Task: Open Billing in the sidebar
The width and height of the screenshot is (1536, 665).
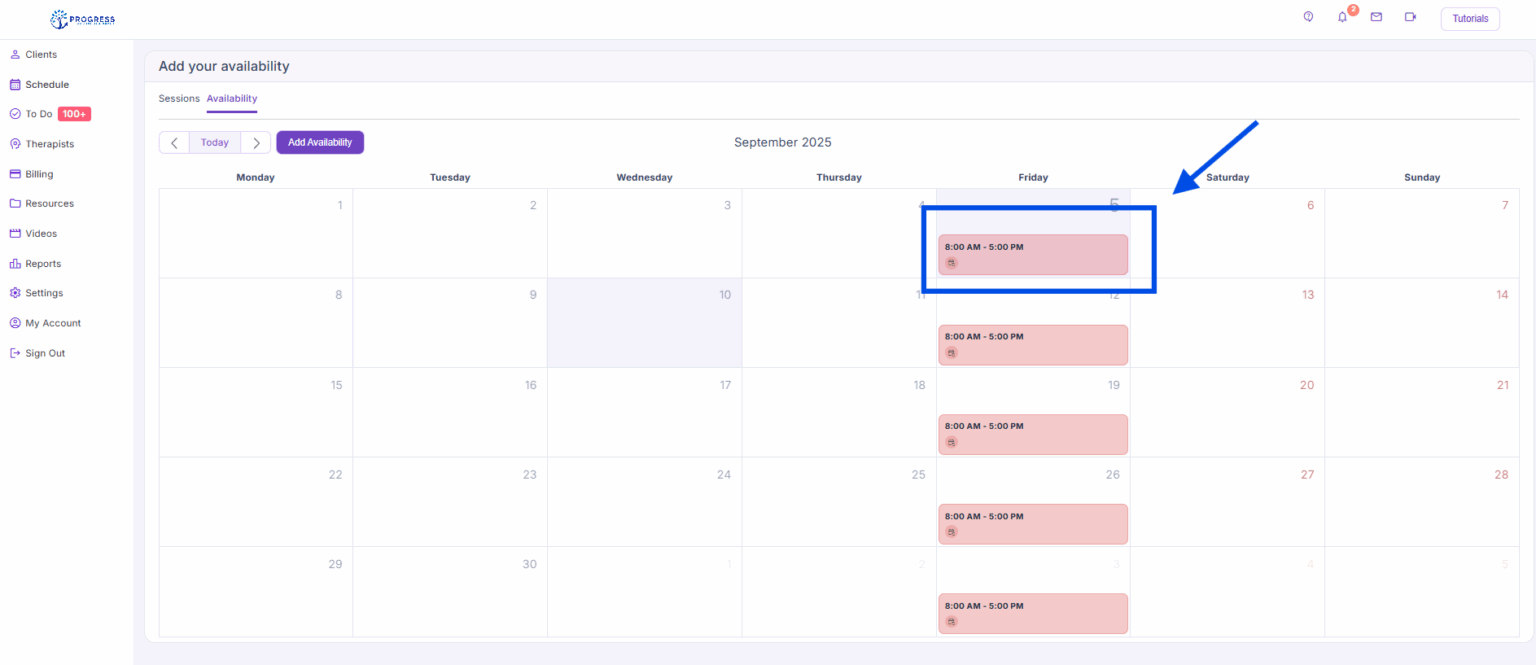Action: tap(39, 174)
